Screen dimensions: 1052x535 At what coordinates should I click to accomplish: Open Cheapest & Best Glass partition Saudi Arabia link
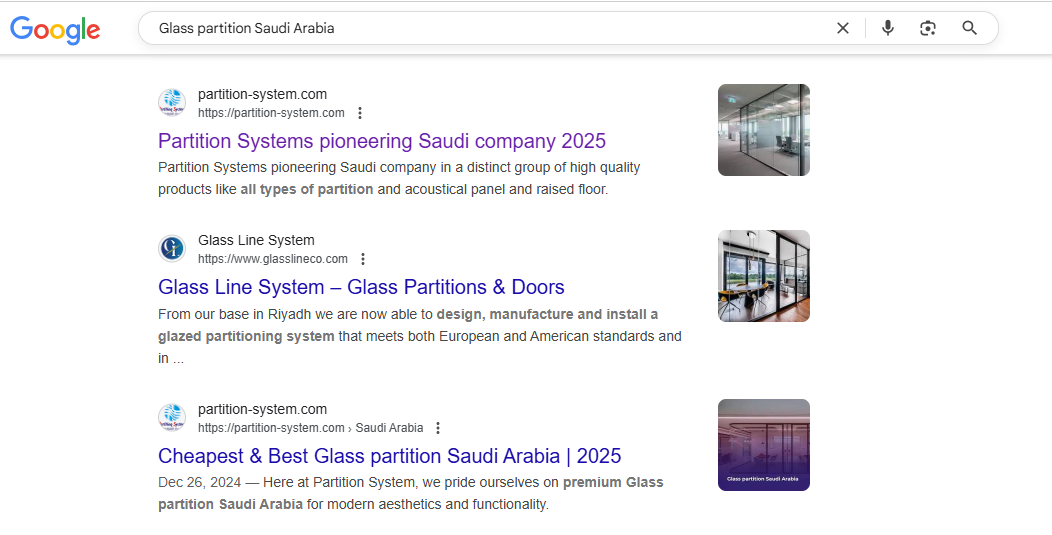point(390,456)
